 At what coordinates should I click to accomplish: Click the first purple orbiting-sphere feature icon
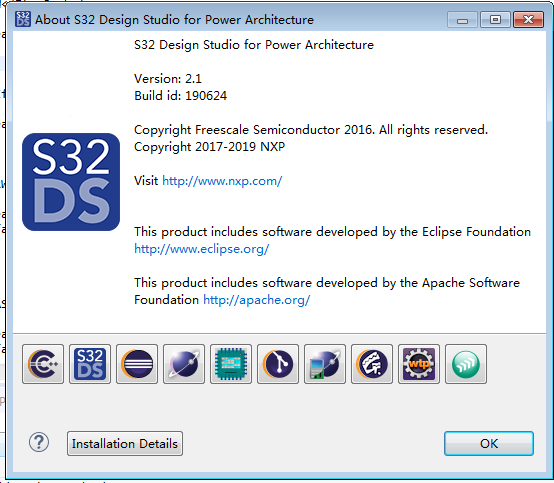[184, 364]
